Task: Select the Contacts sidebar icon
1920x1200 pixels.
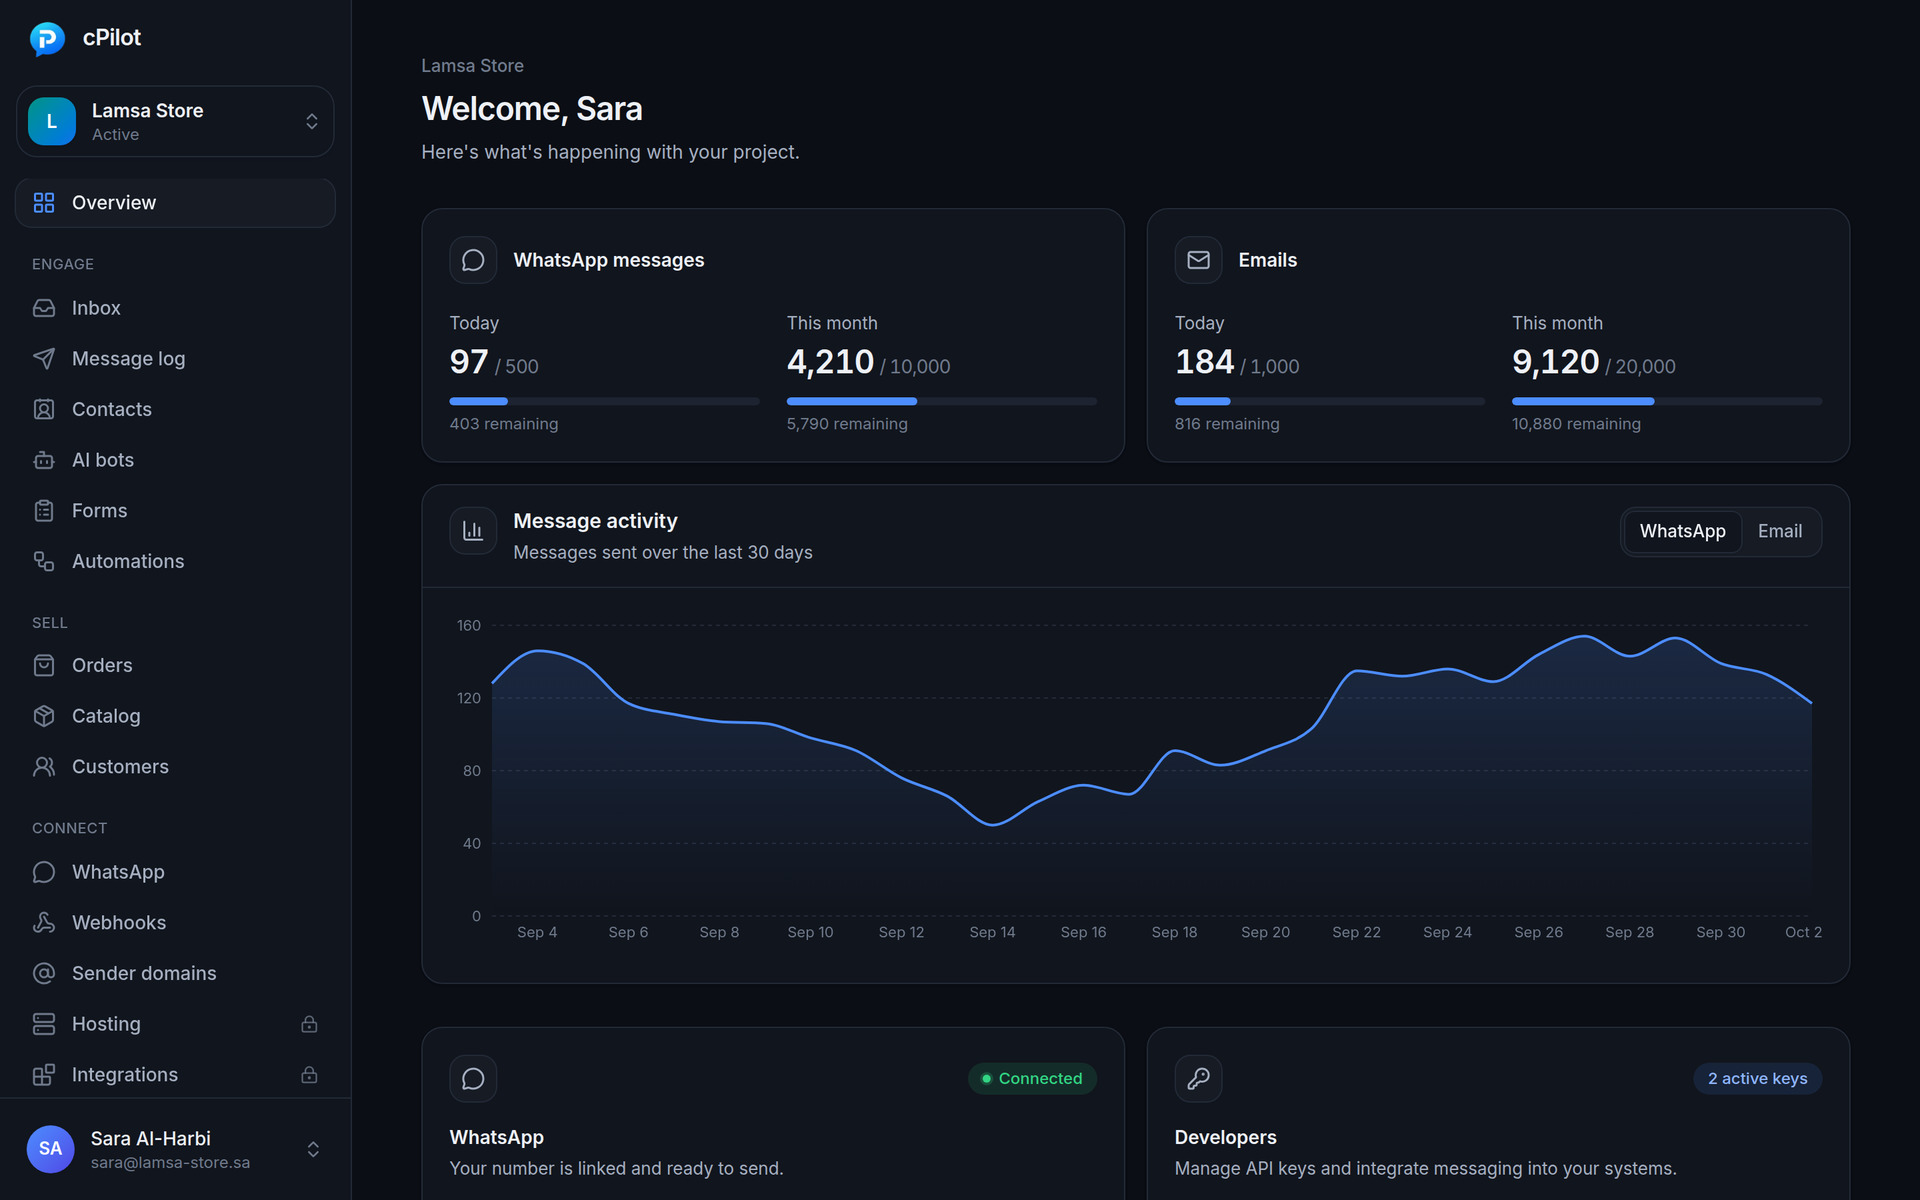Action: pos(44,409)
